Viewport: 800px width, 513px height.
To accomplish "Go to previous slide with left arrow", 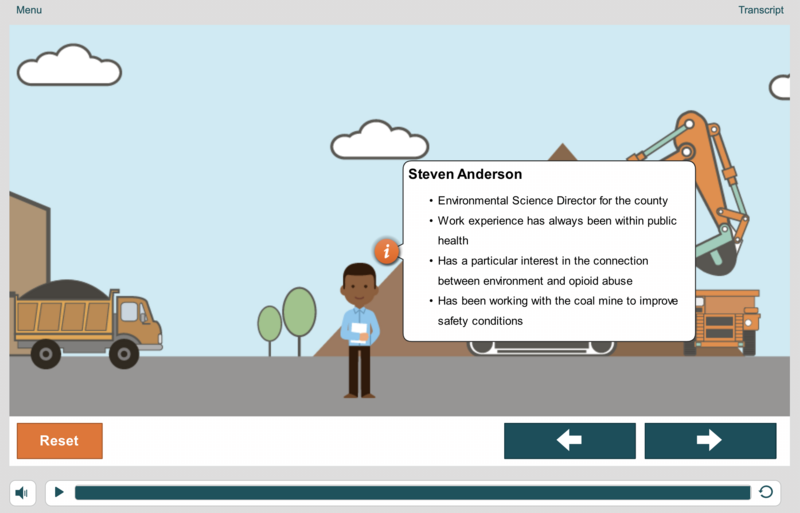I will point(569,441).
